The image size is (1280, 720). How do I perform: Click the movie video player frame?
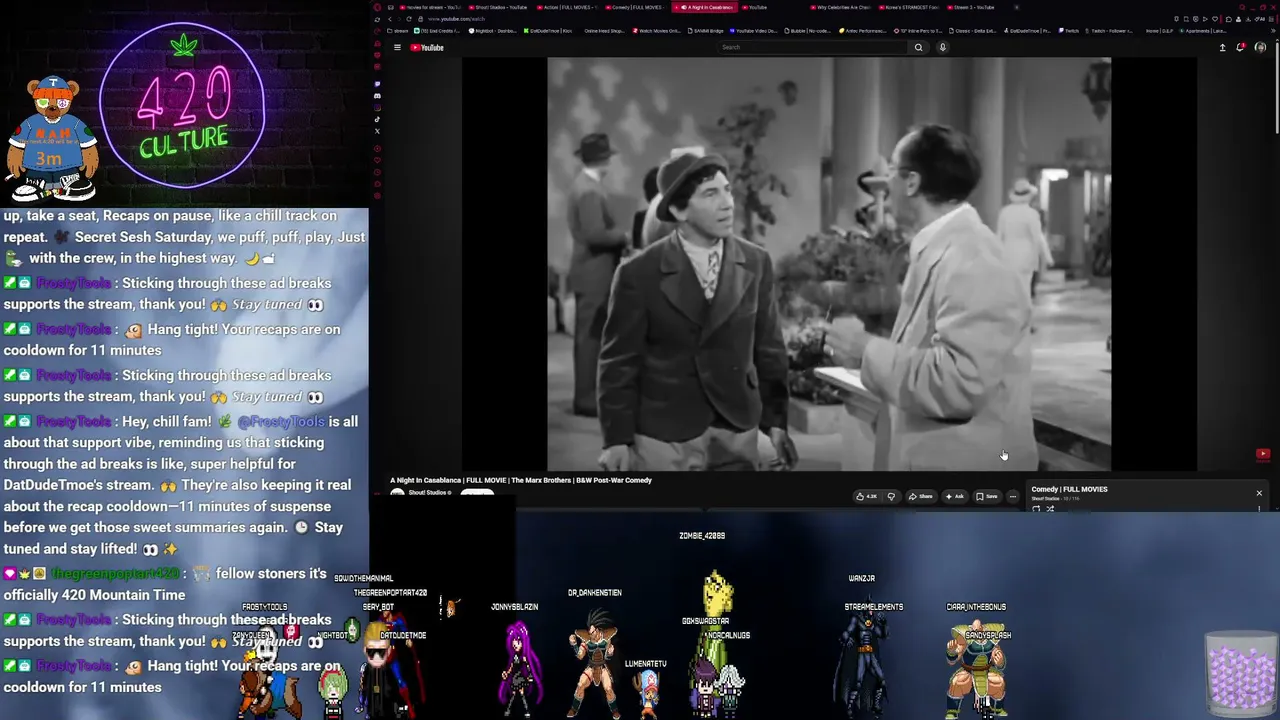coord(829,264)
